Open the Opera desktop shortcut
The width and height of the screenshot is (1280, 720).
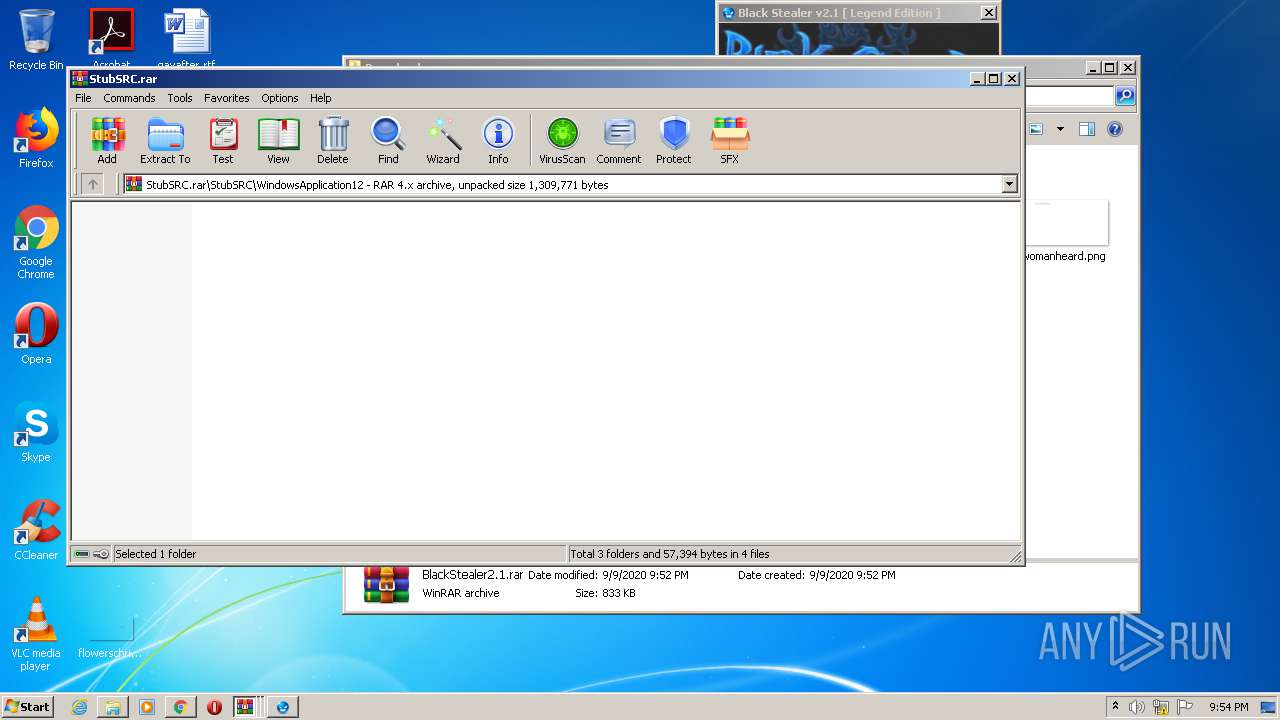(x=36, y=334)
